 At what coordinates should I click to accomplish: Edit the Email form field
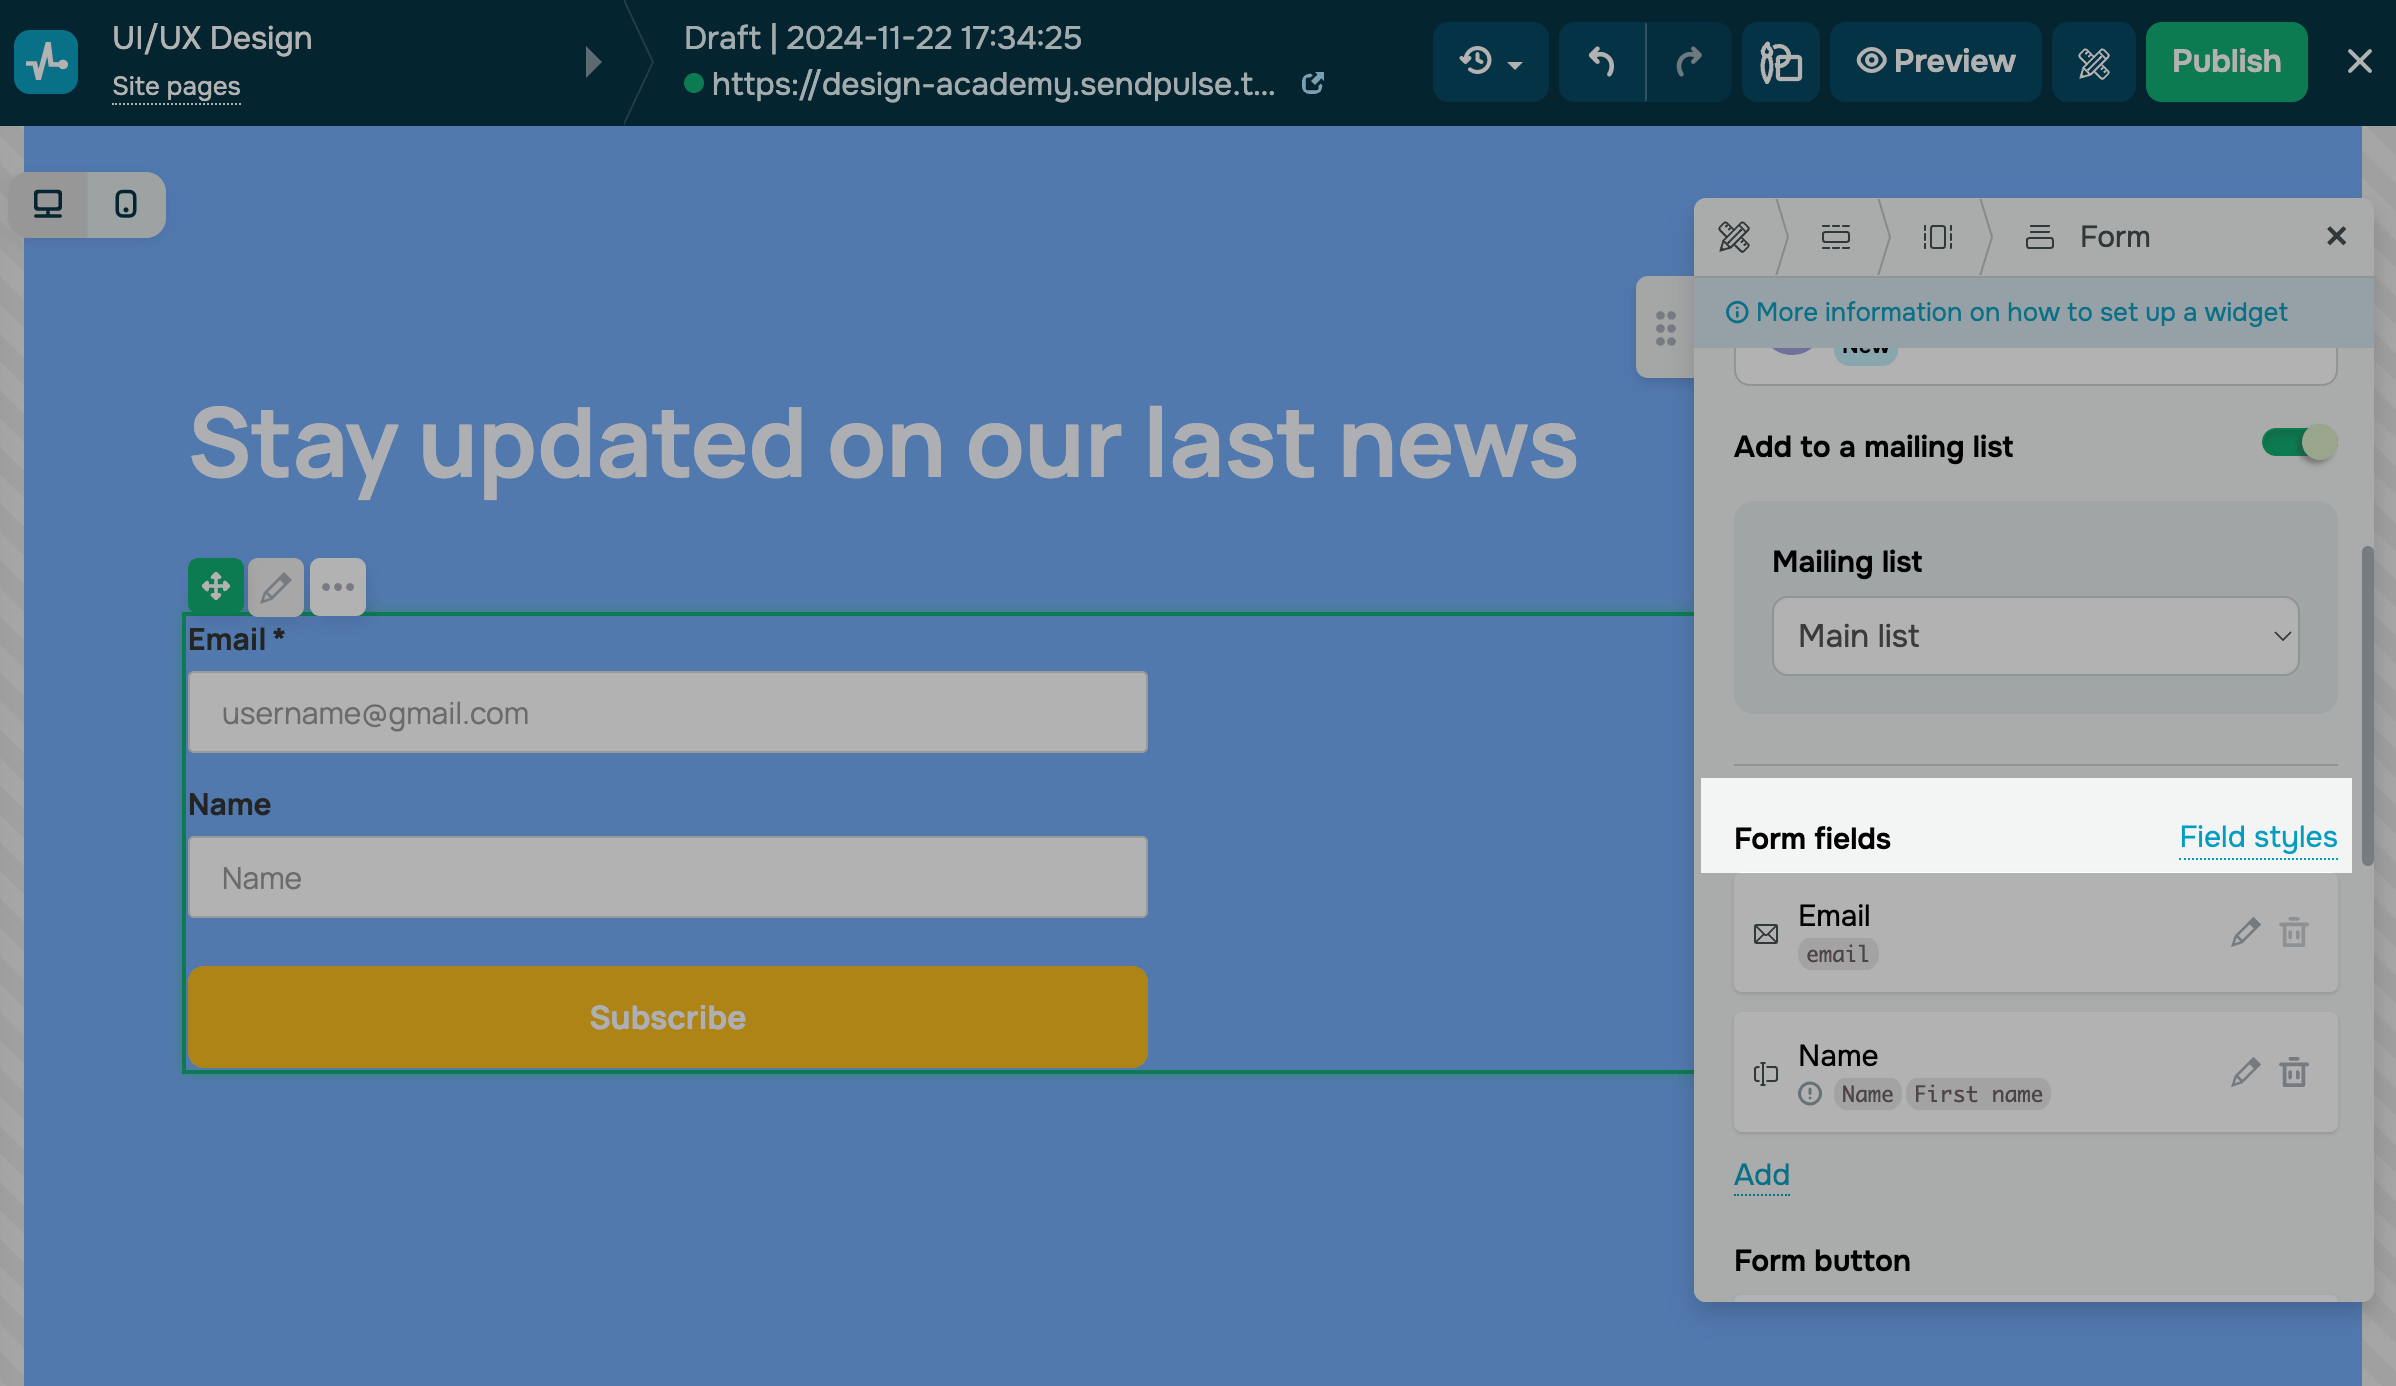(2245, 933)
